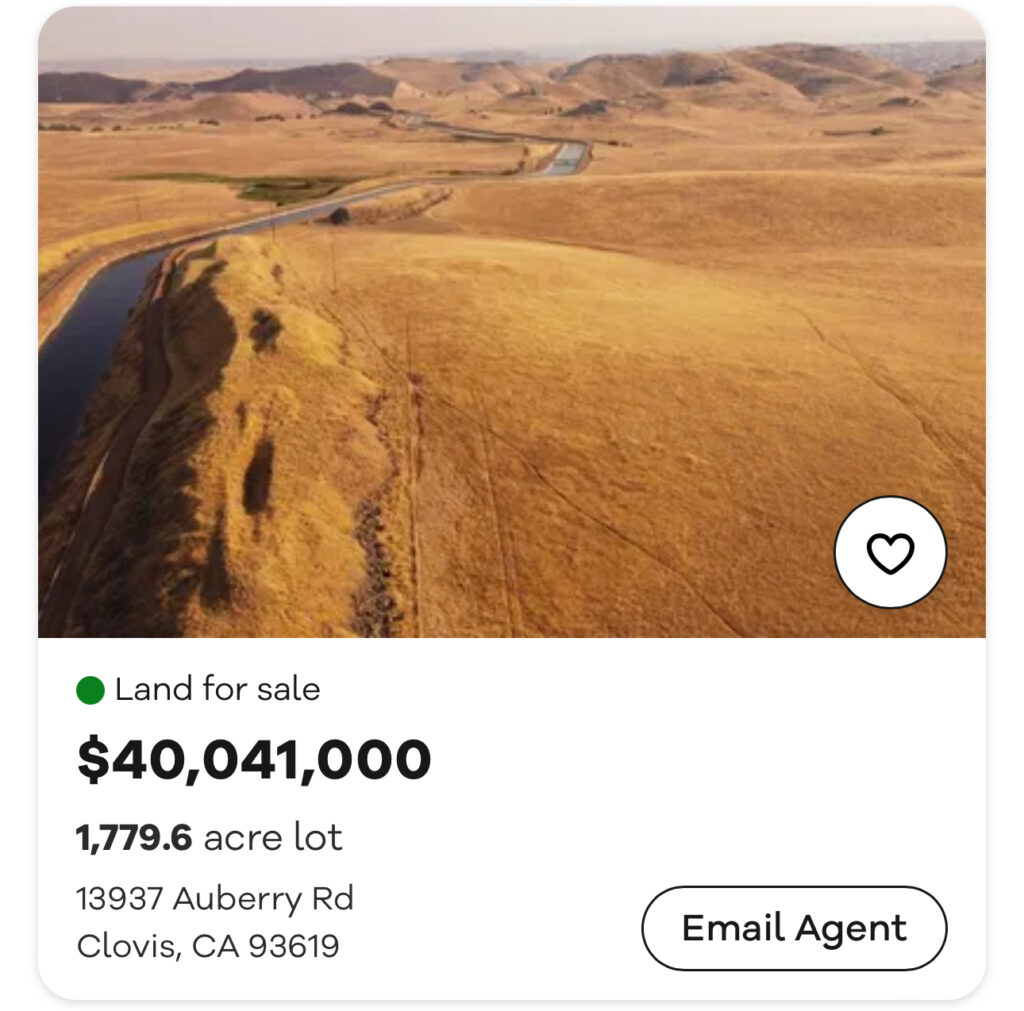Click the "acre lot" text
This screenshot has height=1011, width=1024.
(273, 837)
